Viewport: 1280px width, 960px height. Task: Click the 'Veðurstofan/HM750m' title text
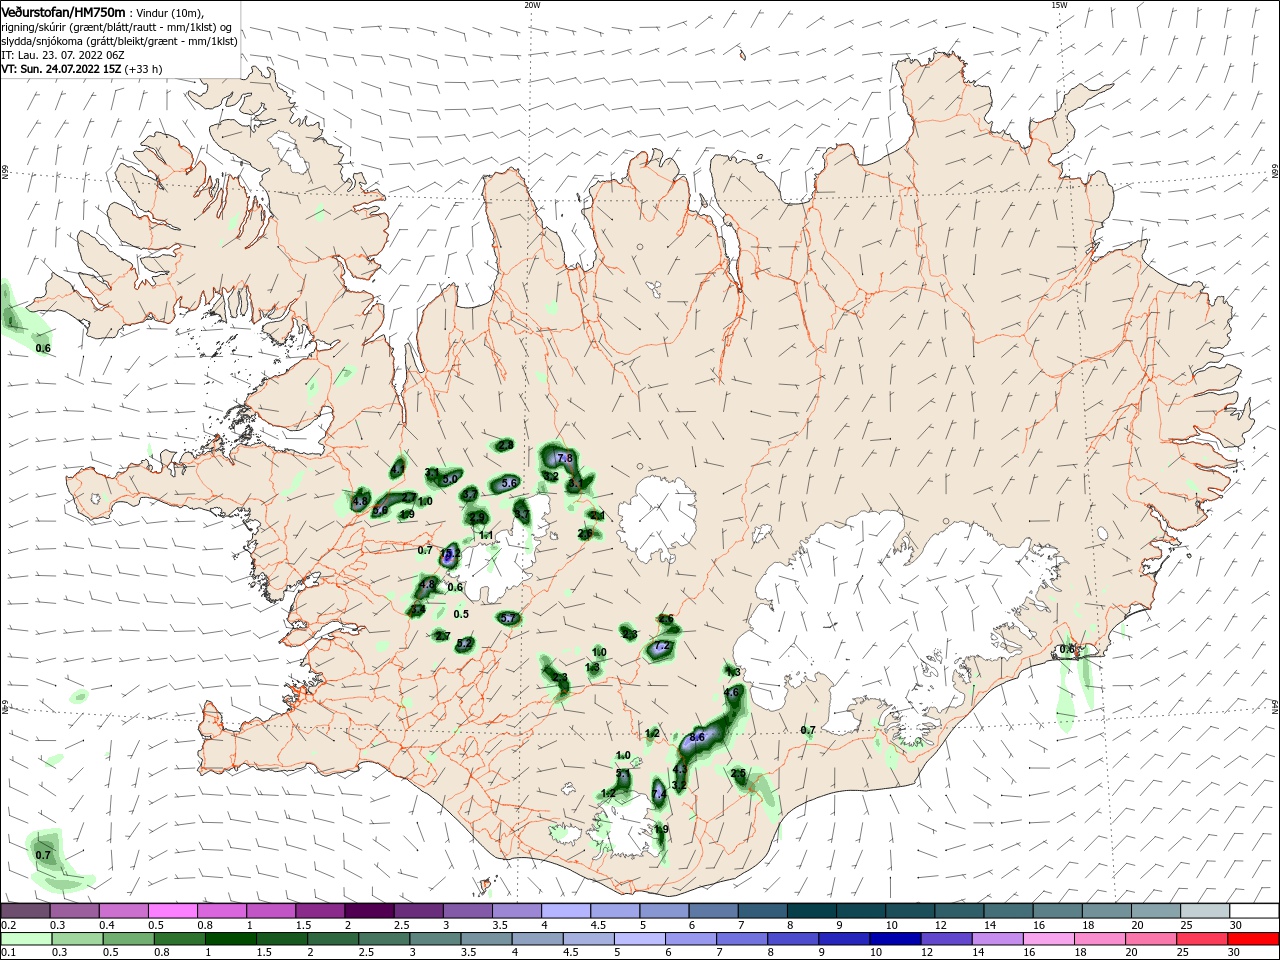(64, 11)
